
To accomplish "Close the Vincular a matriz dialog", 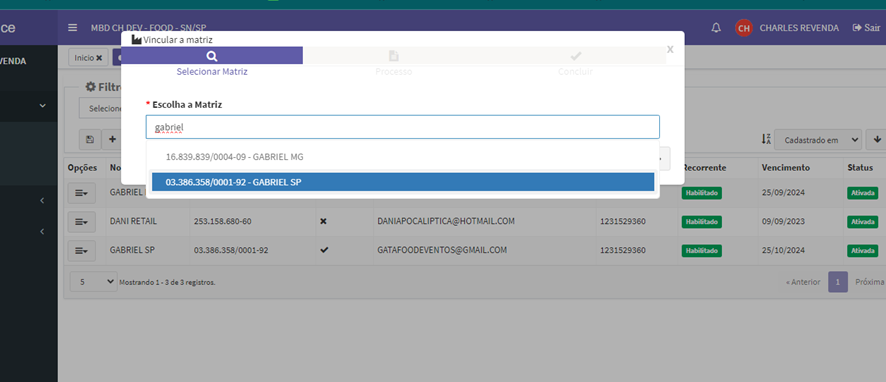I will click(670, 49).
